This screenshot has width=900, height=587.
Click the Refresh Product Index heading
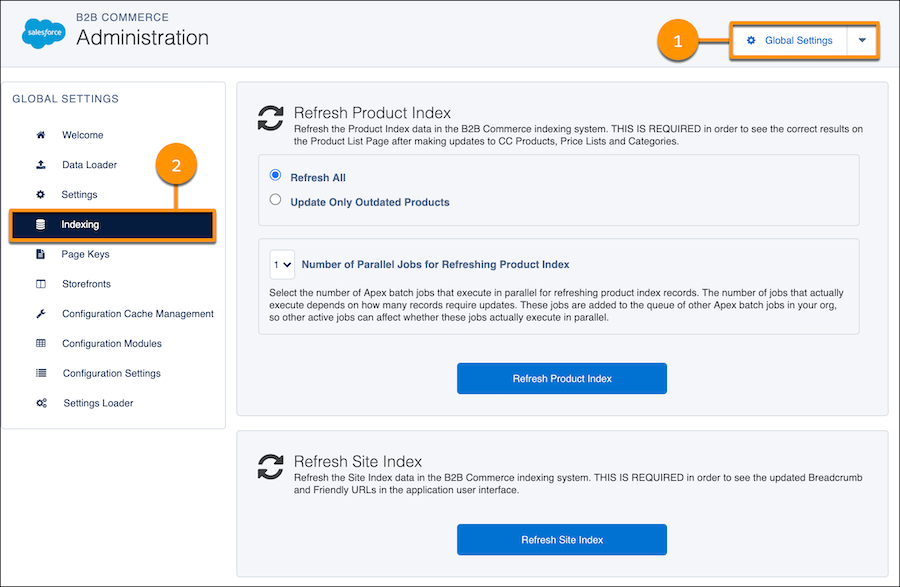click(x=372, y=112)
